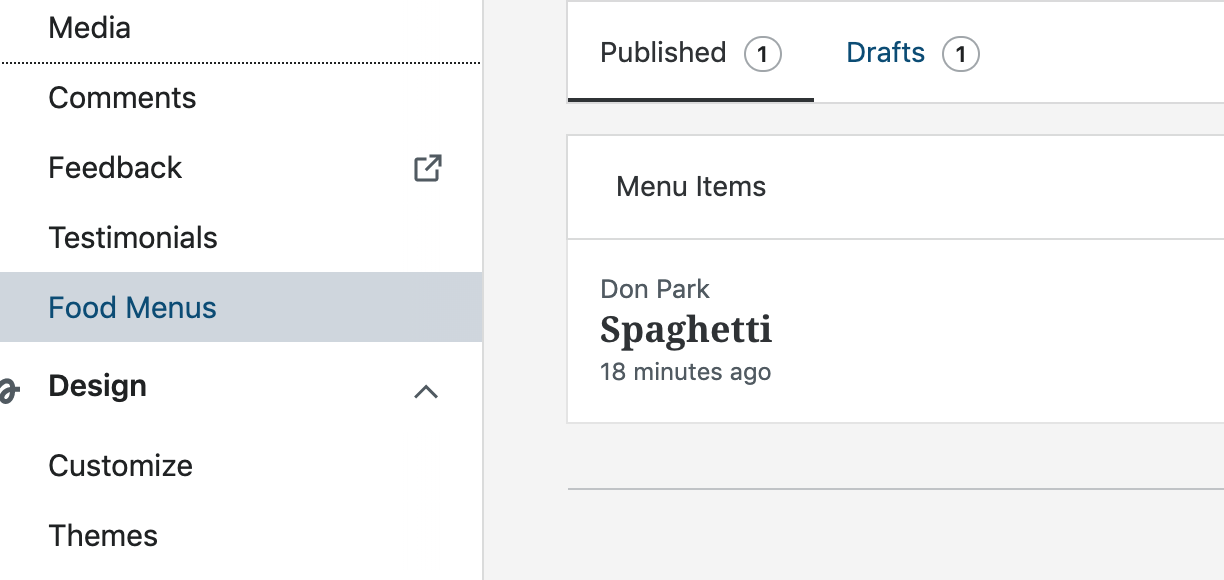This screenshot has width=1224, height=580.
Task: Click the external link icon beside Feedback
Action: 427,168
